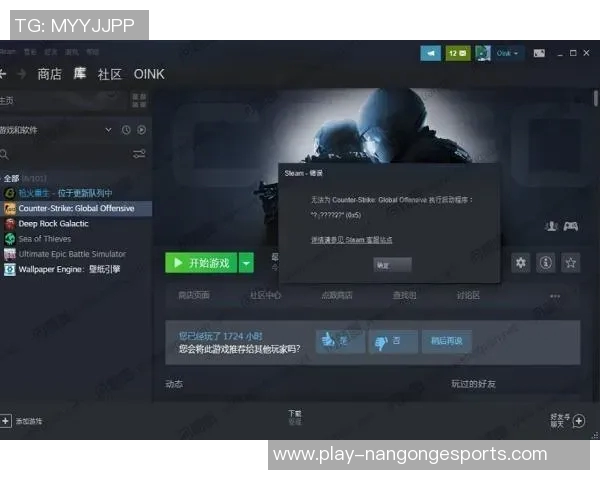
Task: Open the Oink account dropdown
Action: (x=507, y=53)
